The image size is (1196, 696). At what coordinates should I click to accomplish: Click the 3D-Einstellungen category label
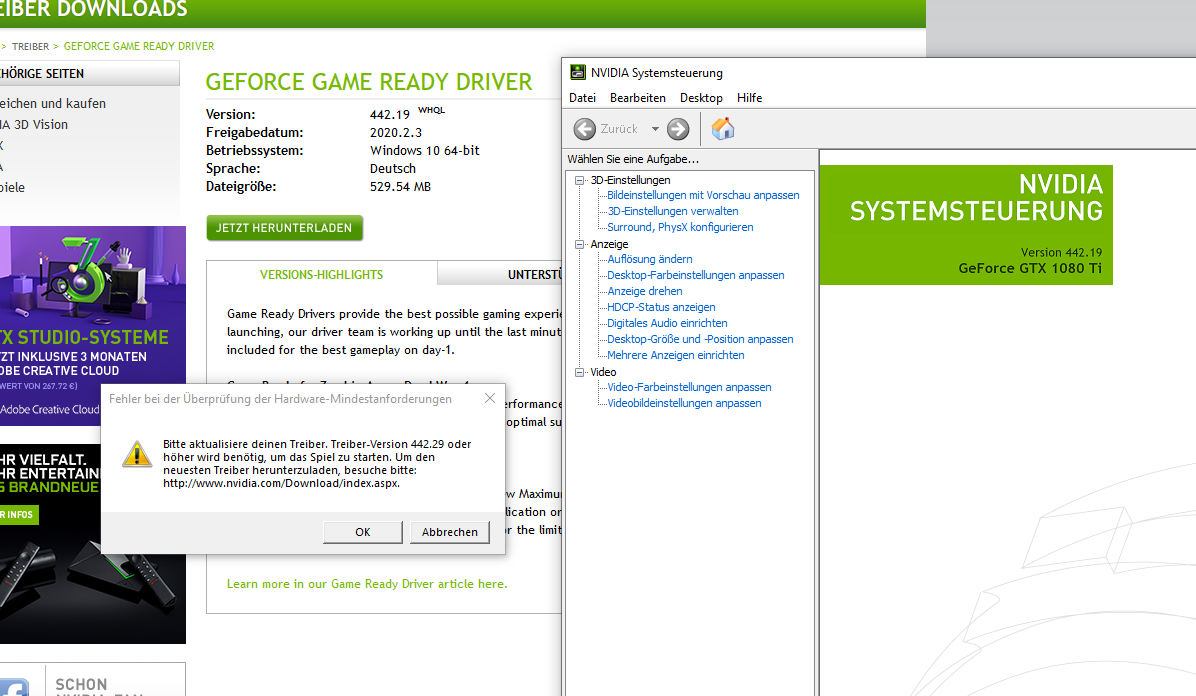tap(631, 180)
